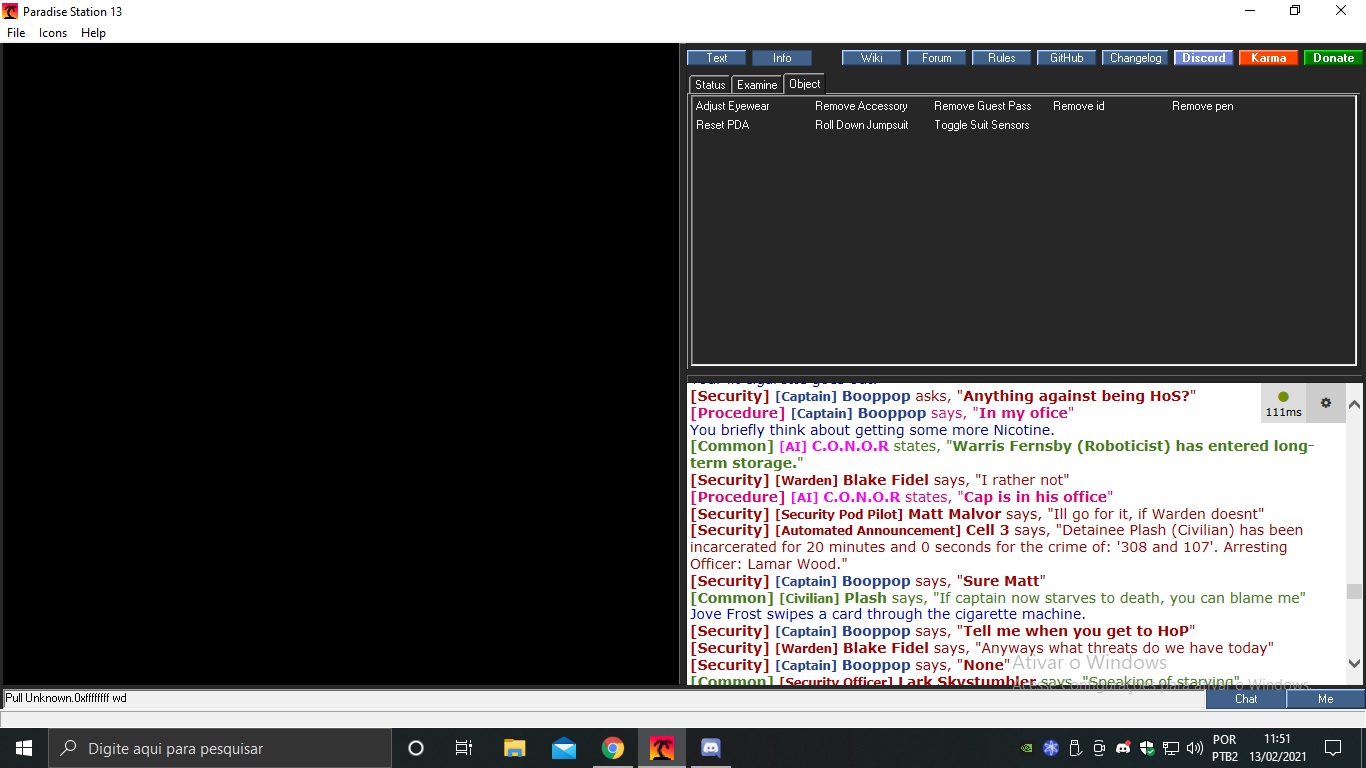The height and width of the screenshot is (768, 1366).
Task: Open the Mail app in taskbar
Action: point(564,748)
